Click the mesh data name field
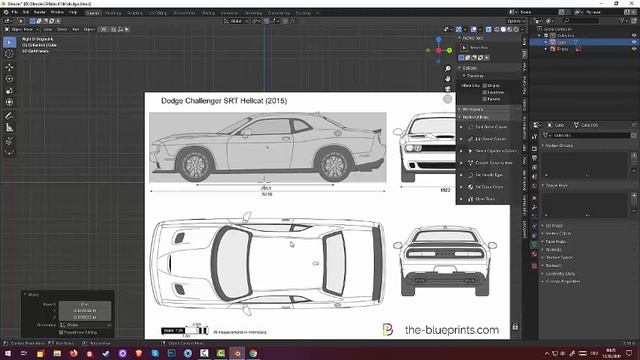Viewport: 640px width, 360px height. (x=591, y=135)
